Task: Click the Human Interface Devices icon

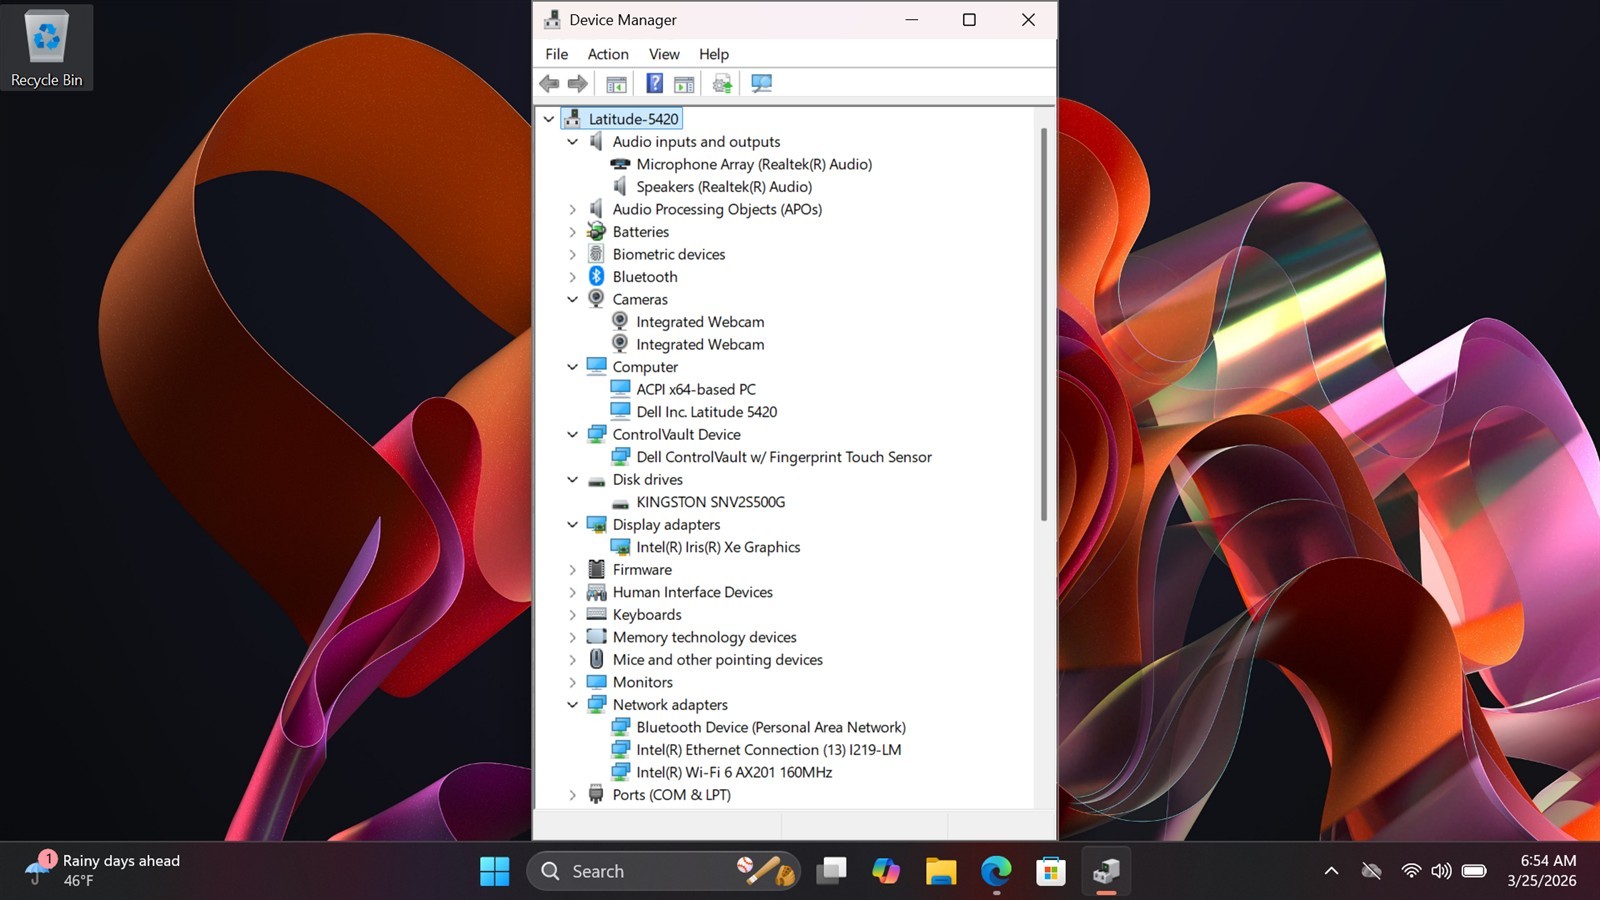Action: point(597,592)
